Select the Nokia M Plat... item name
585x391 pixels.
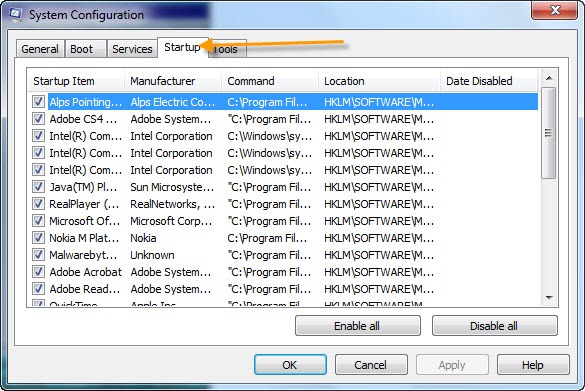[84, 238]
